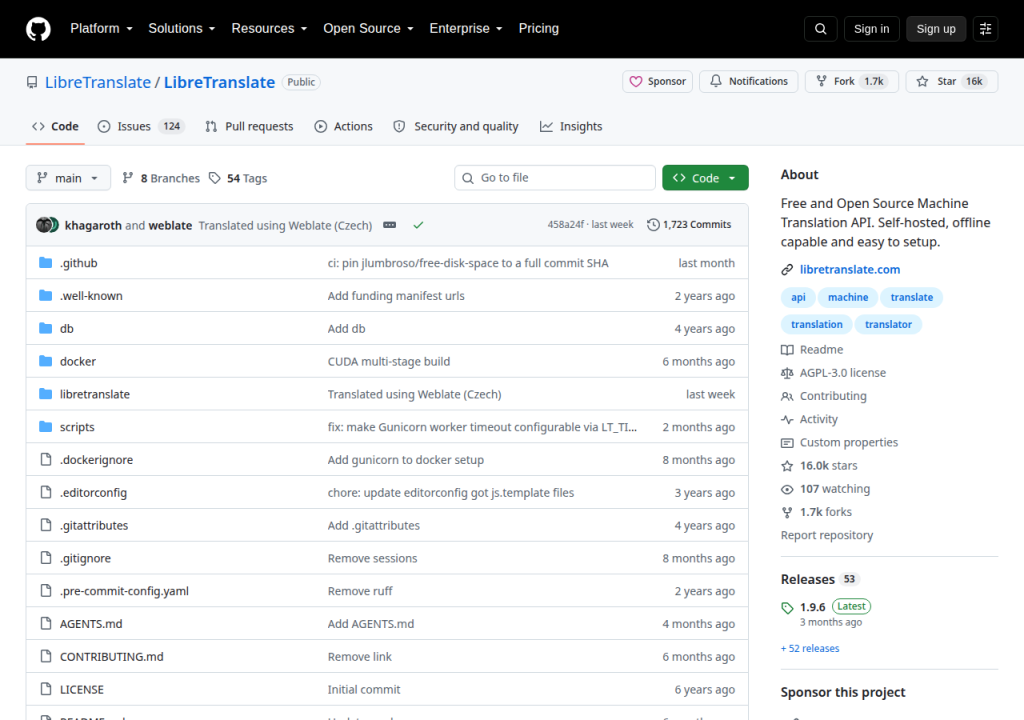Open Contributing link in About sidebar
Viewport: 1024px width, 720px height.
[x=824, y=396]
